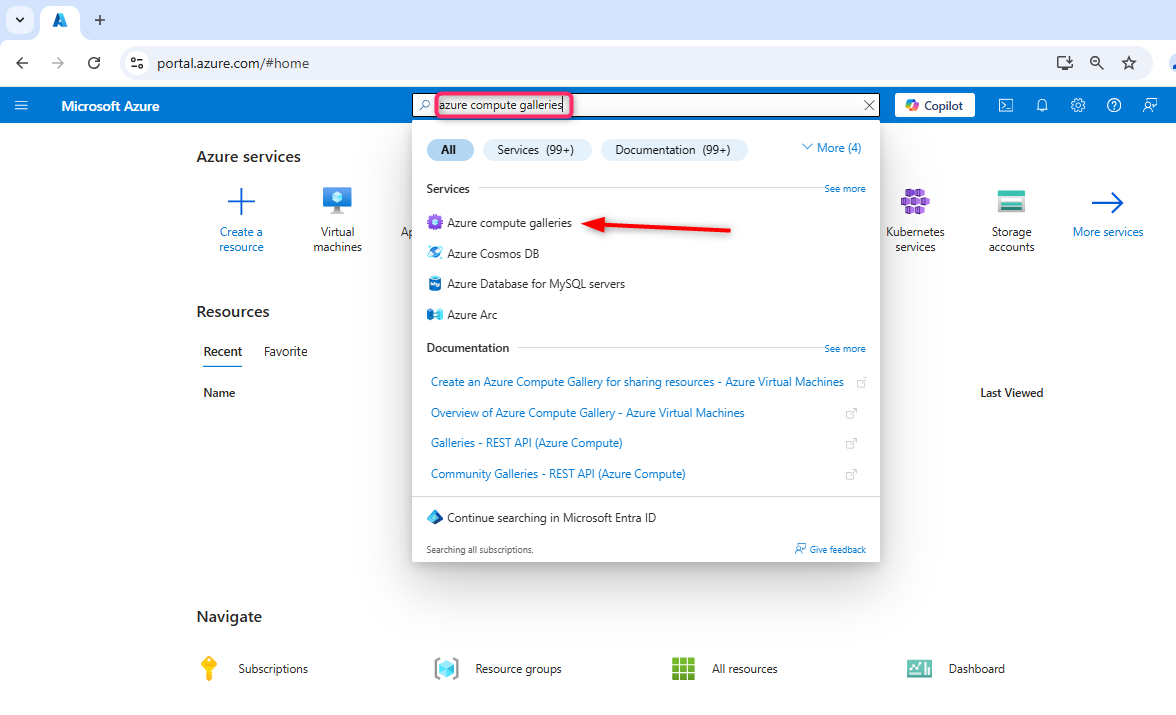
Task: Click the Azure compute galleries gear icon
Action: tap(434, 222)
